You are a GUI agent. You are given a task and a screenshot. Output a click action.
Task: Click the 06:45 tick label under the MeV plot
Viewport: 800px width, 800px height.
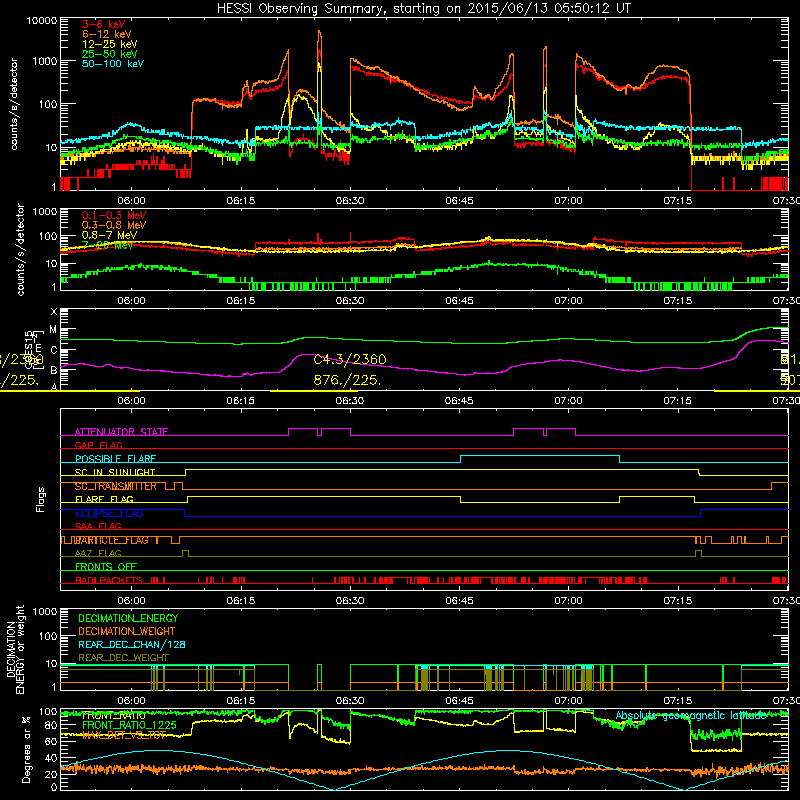click(459, 301)
